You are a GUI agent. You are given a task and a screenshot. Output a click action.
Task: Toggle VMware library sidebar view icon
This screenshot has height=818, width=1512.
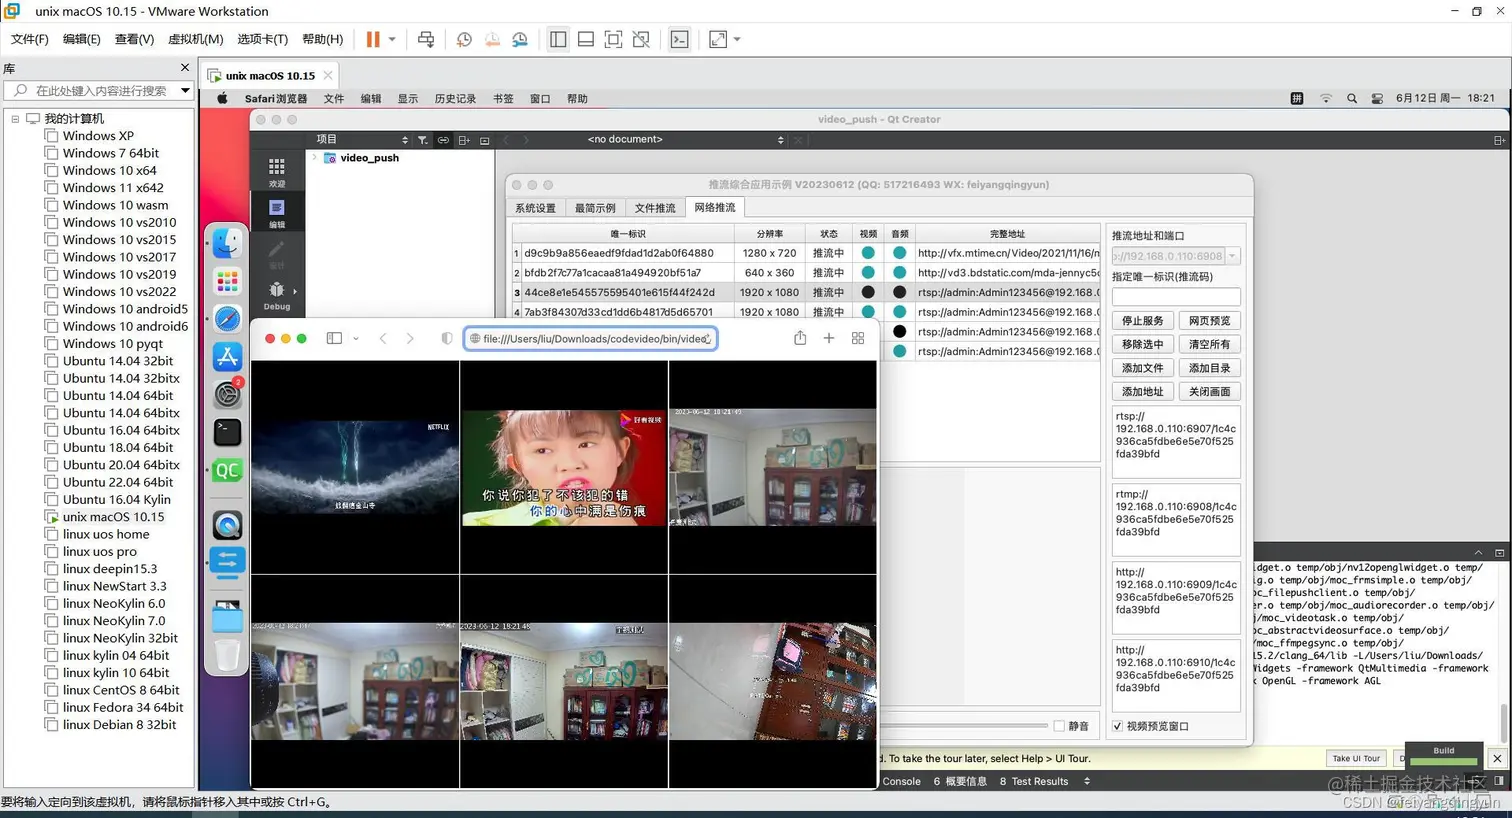558,39
